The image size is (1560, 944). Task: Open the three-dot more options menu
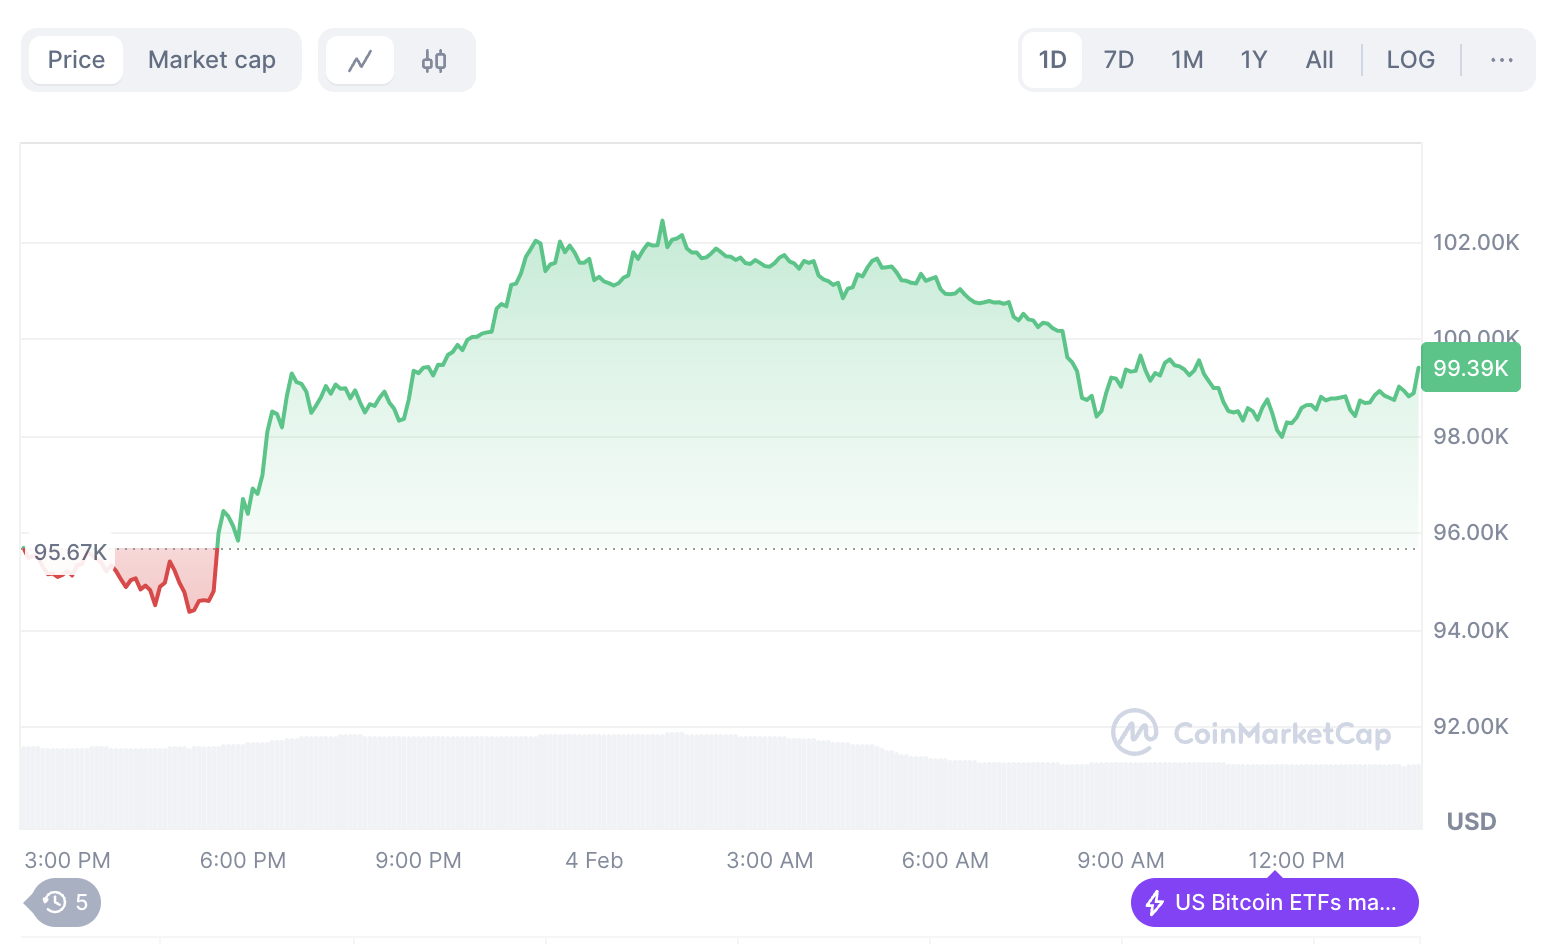coord(1501,60)
